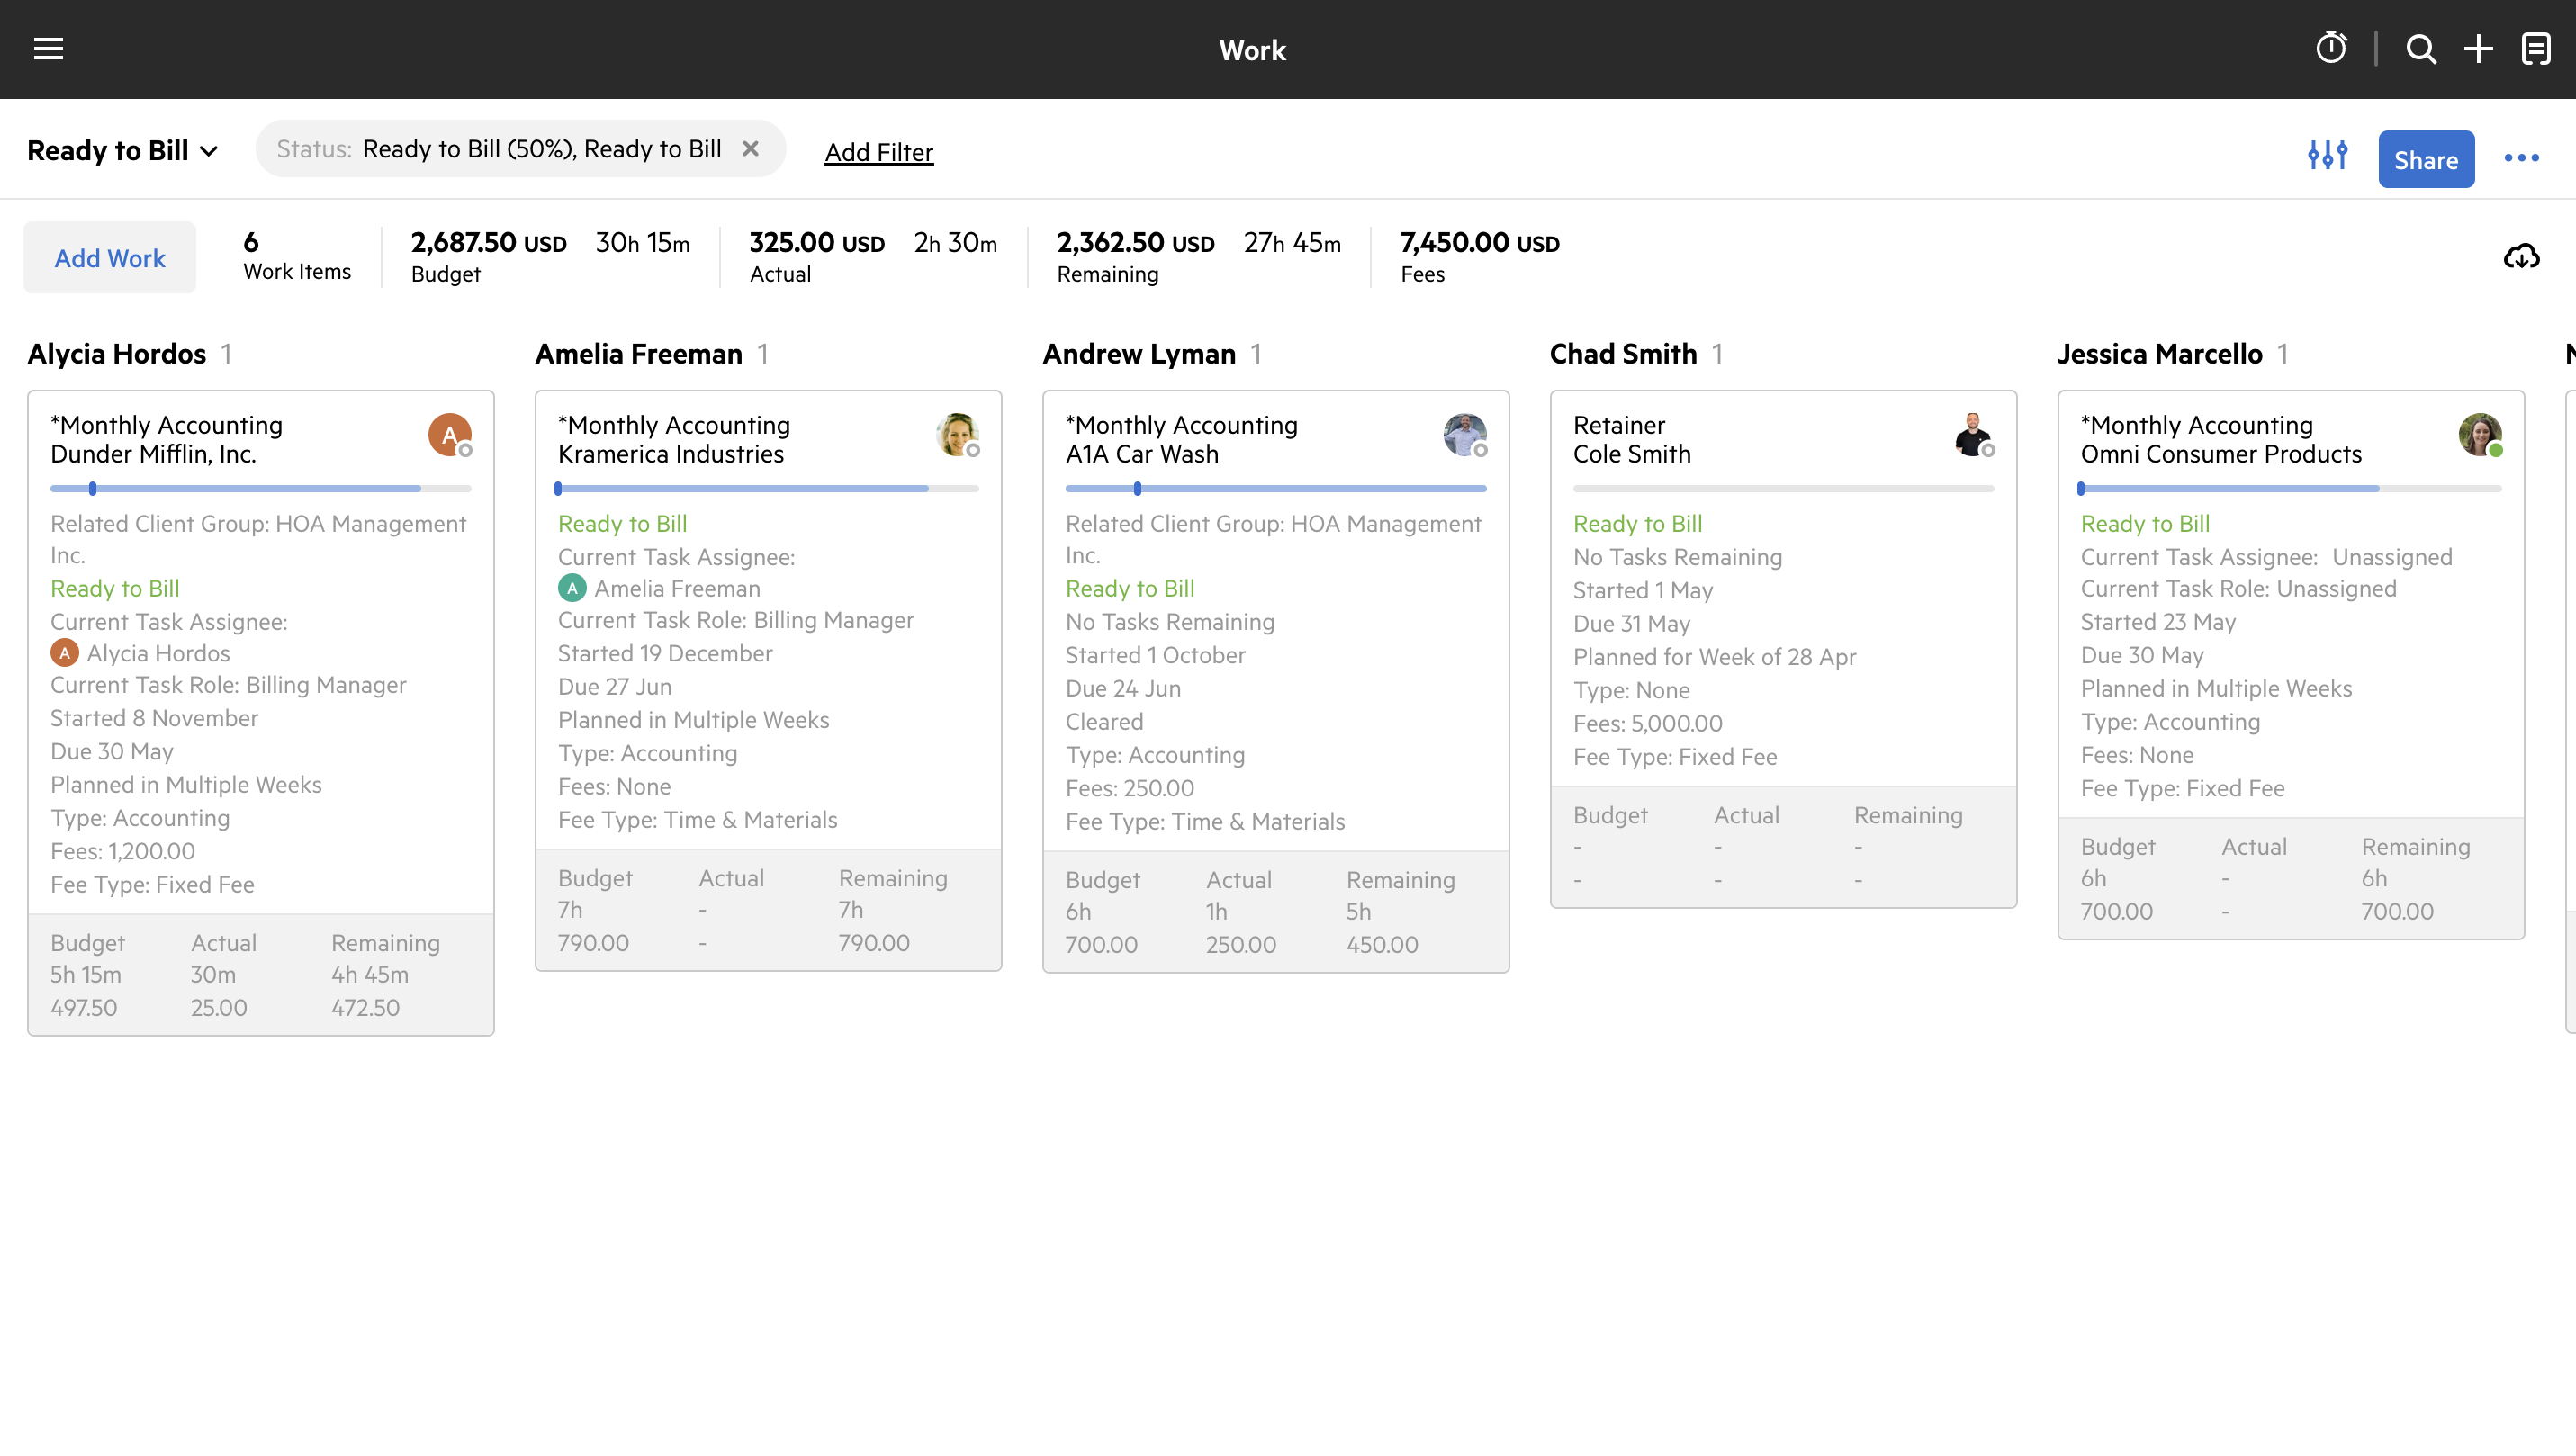
Task: Click the plus add-new icon
Action: (x=2478, y=48)
